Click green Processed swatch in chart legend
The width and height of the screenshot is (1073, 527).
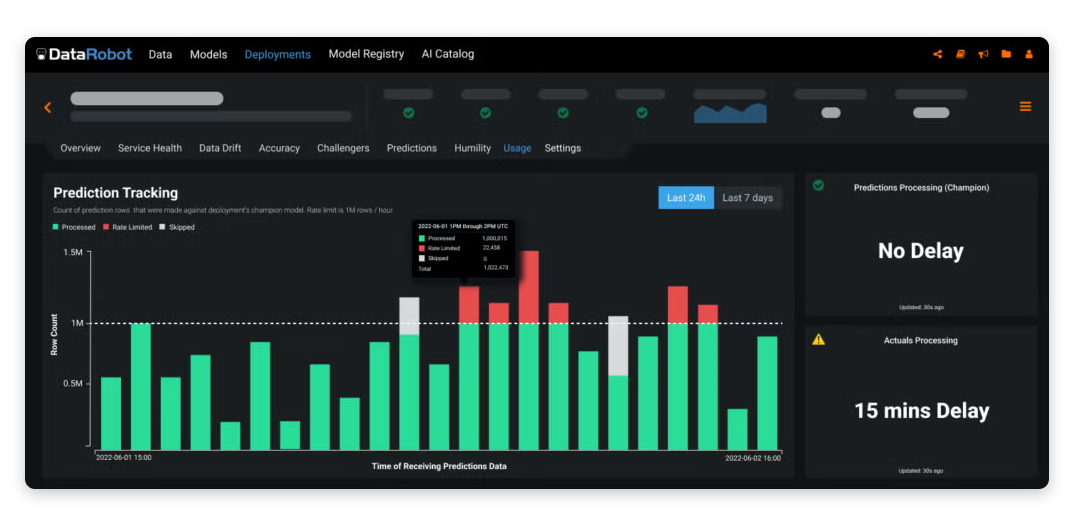[x=55, y=227]
